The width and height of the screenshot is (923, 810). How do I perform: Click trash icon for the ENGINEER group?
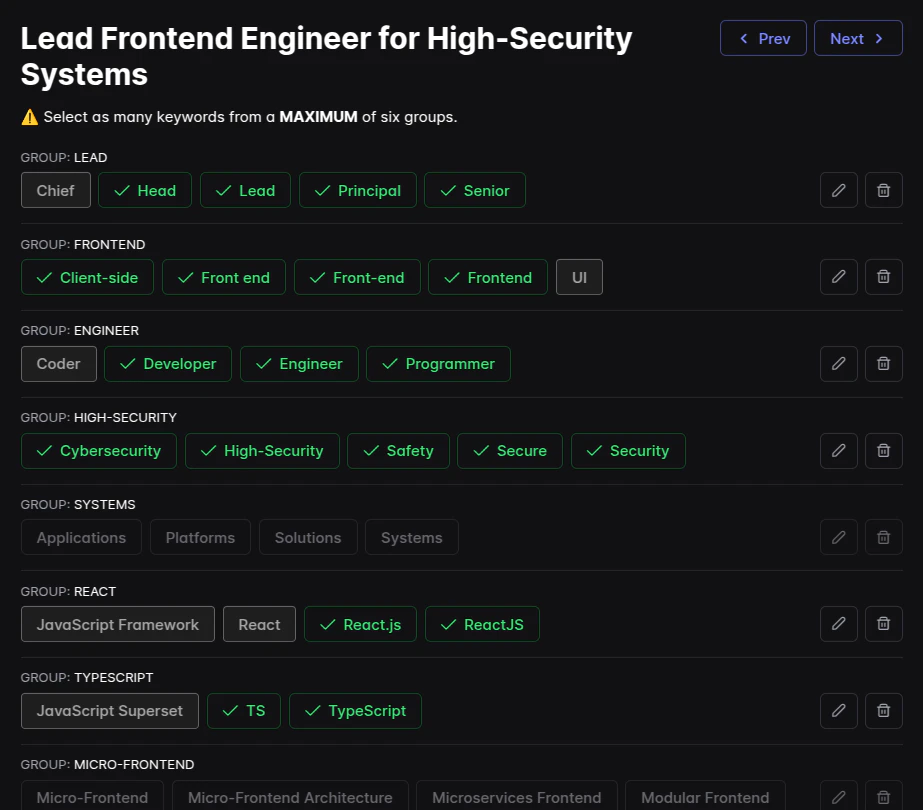click(883, 364)
